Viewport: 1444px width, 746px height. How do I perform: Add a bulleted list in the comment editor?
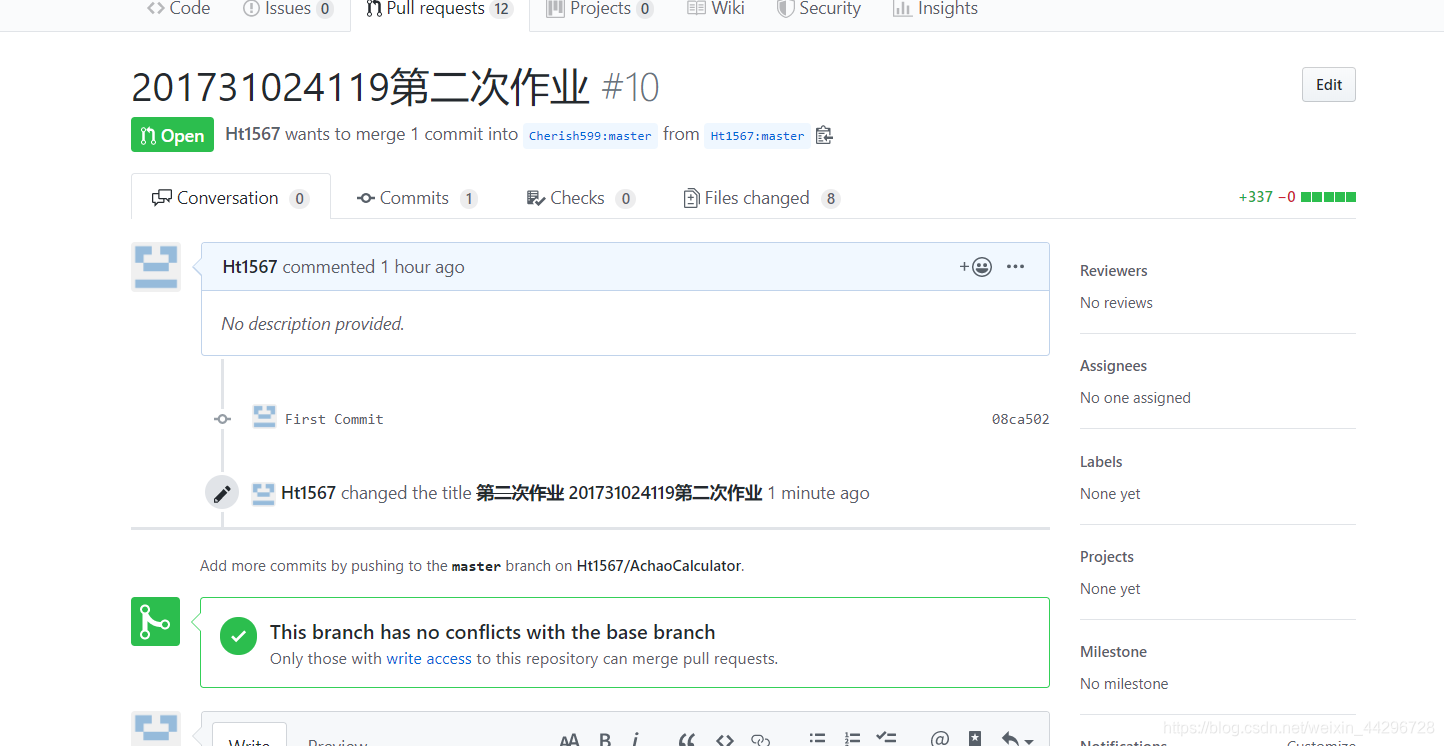(817, 738)
